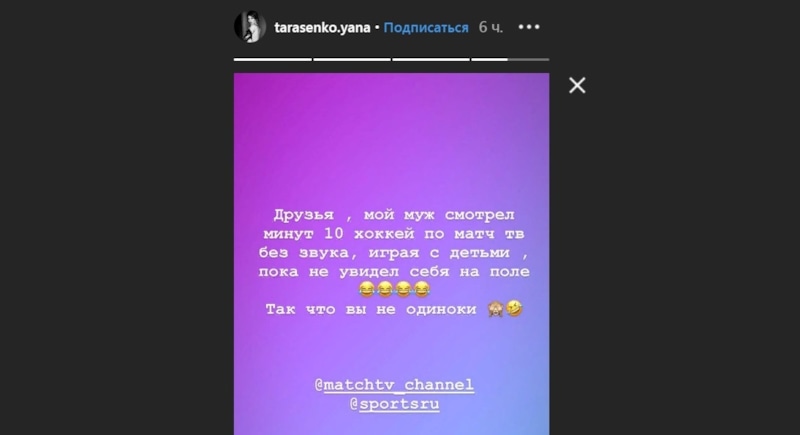
Task: Open the three-dots story options menu
Action: point(529,27)
